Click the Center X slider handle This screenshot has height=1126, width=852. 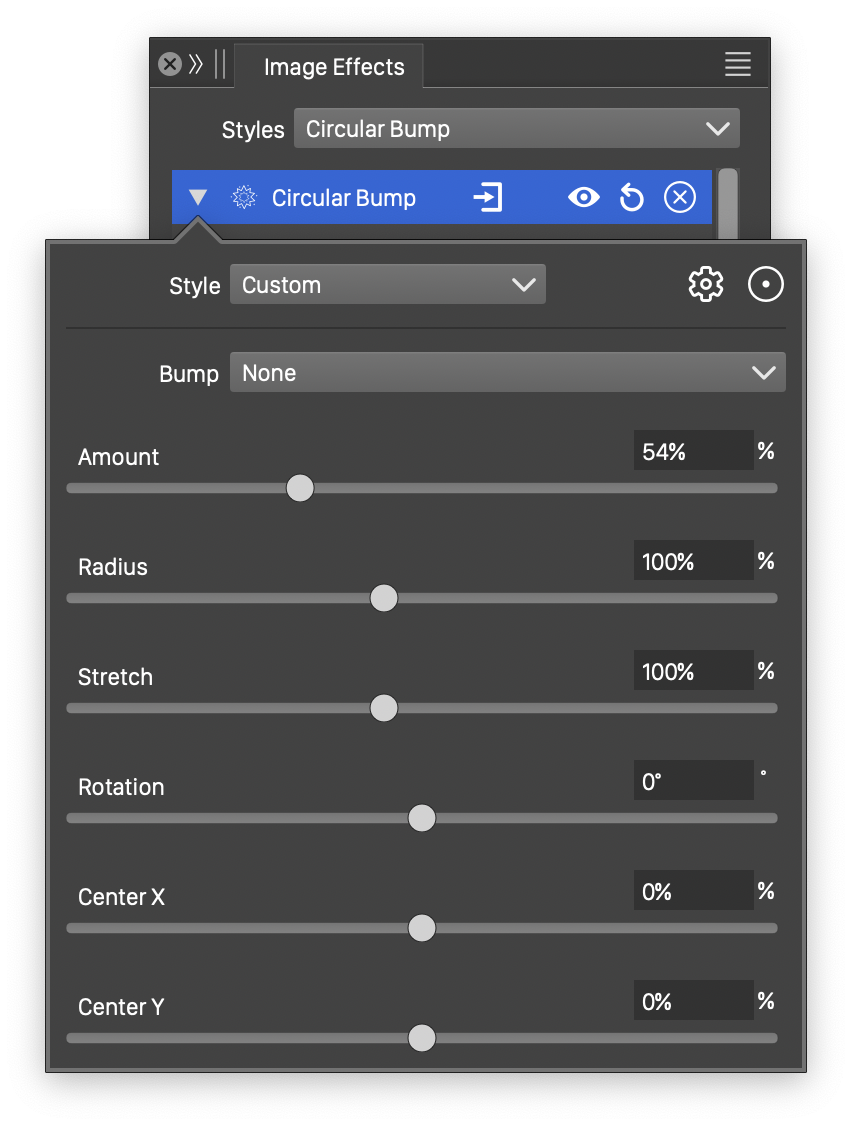[x=422, y=928]
